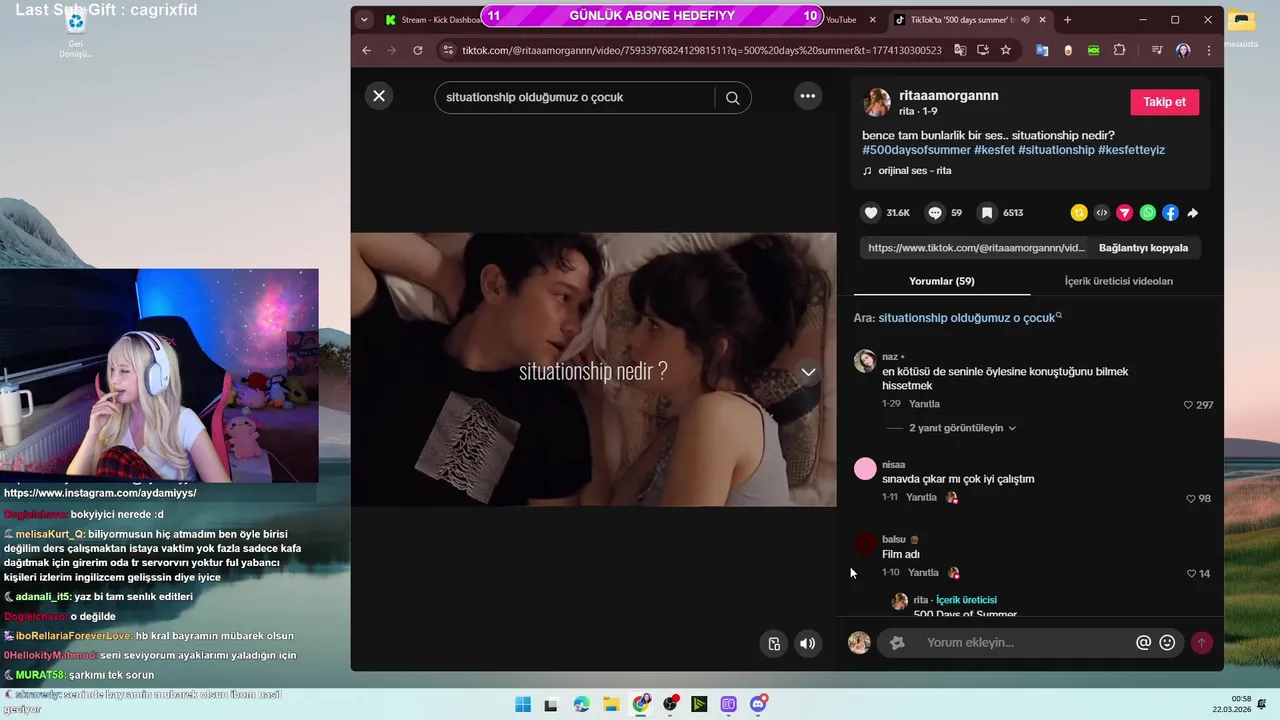Send to friends via the red paper plane icon
This screenshot has width=1280, height=720.
click(1125, 212)
